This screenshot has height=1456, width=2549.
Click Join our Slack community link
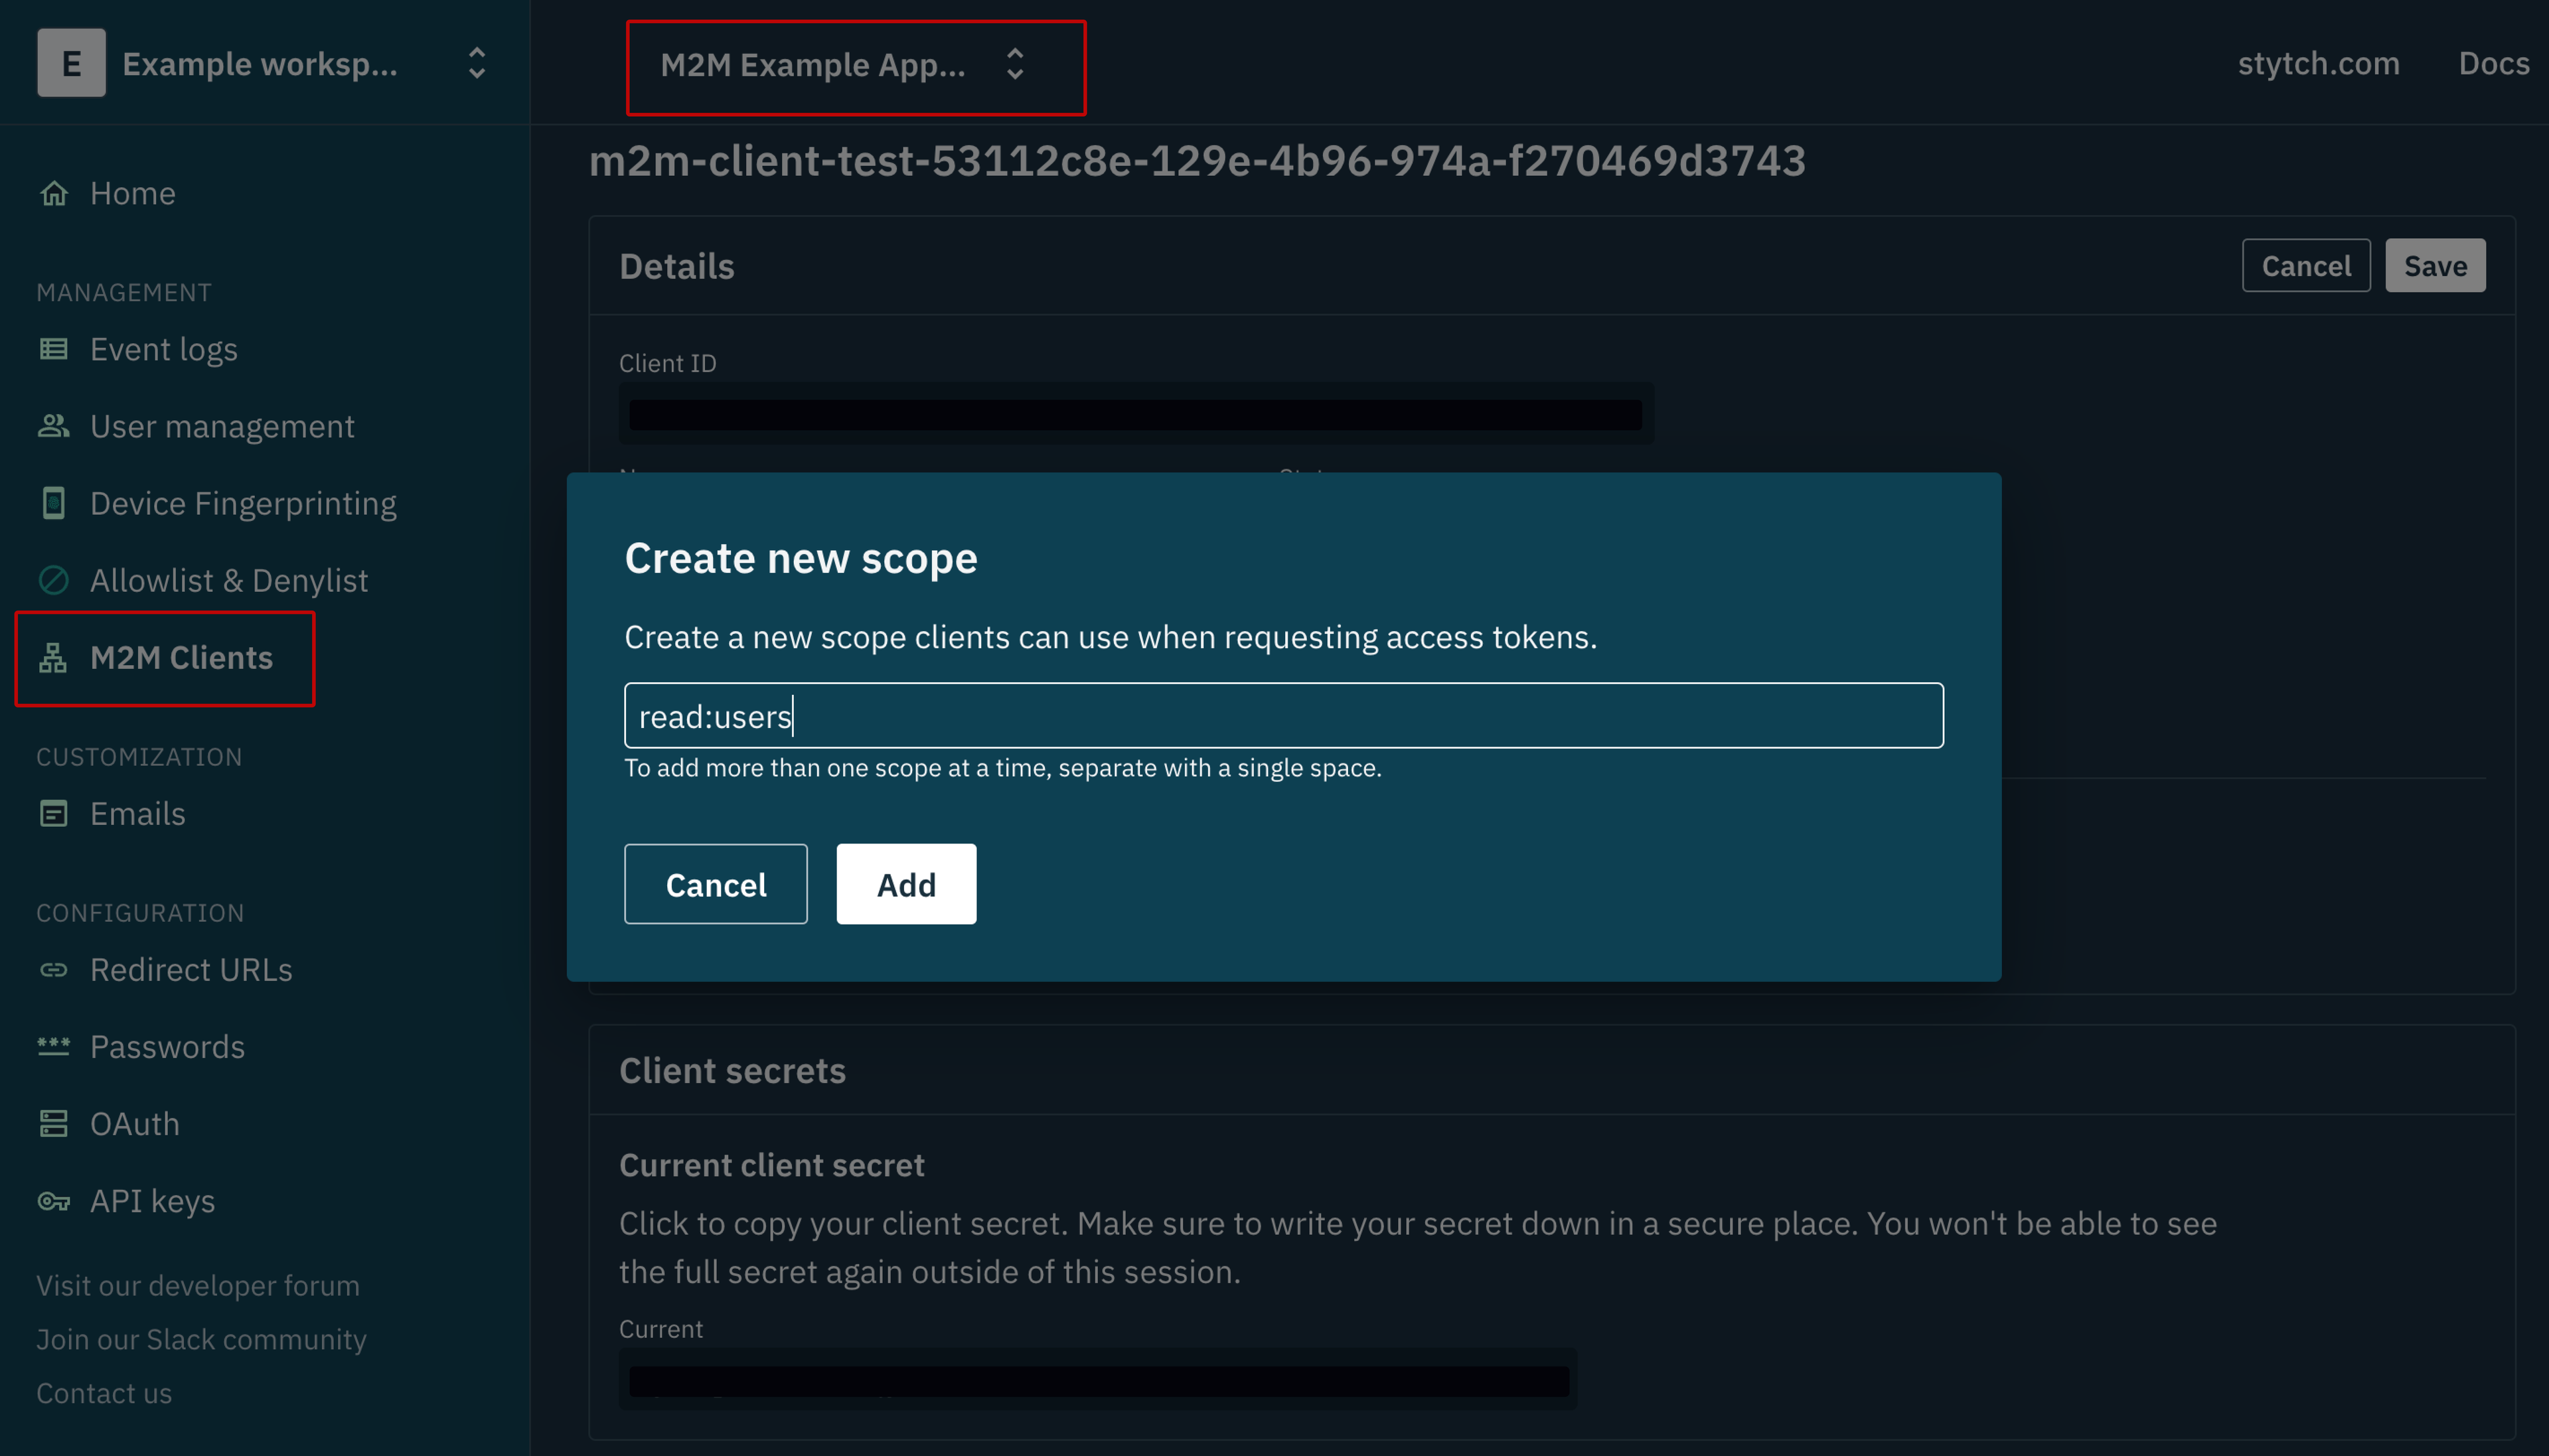pos(201,1339)
